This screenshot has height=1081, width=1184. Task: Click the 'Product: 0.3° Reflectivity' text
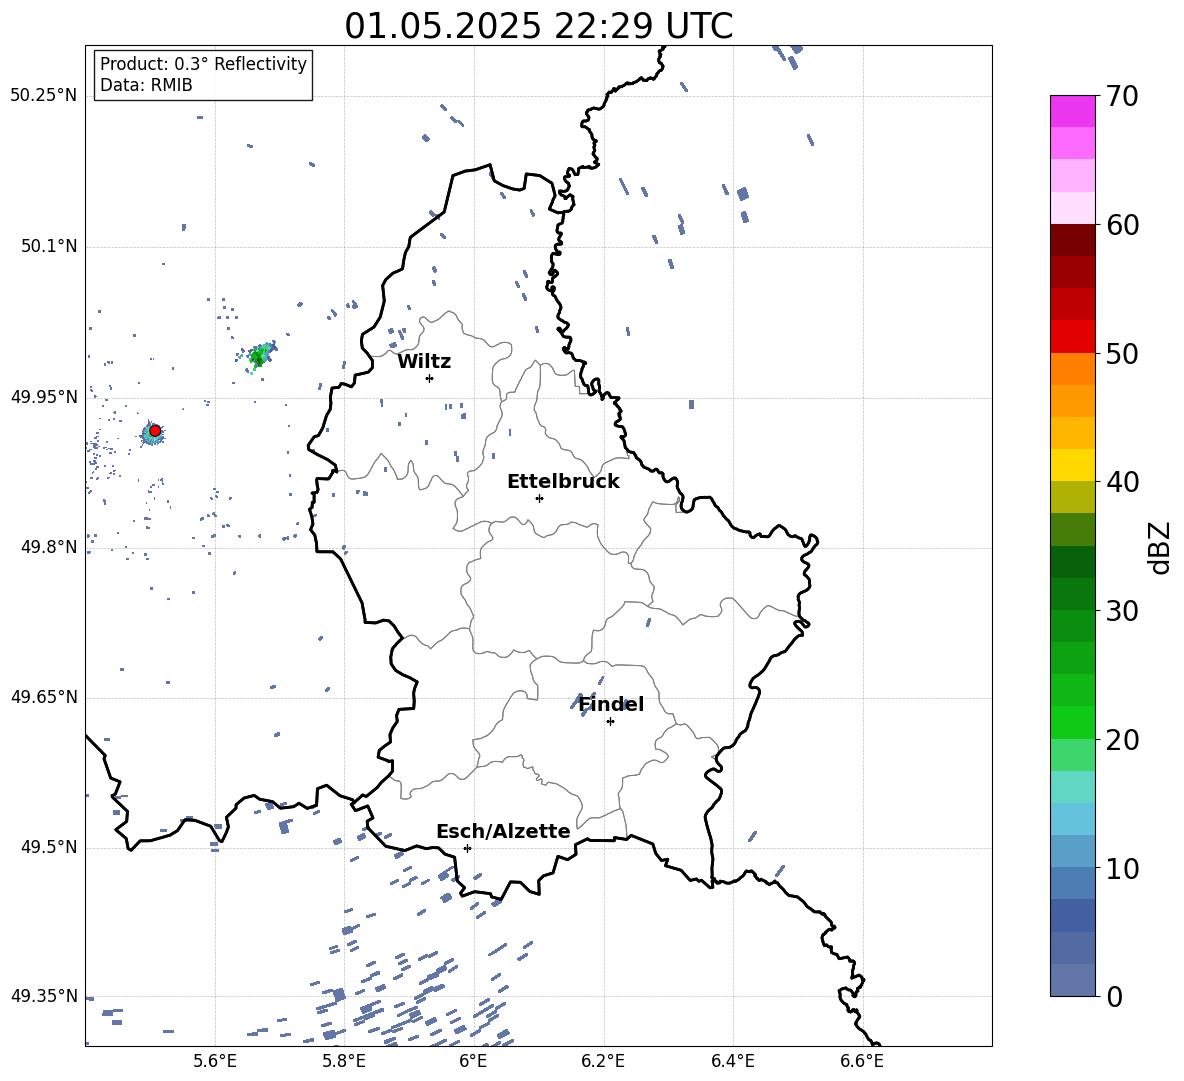203,64
